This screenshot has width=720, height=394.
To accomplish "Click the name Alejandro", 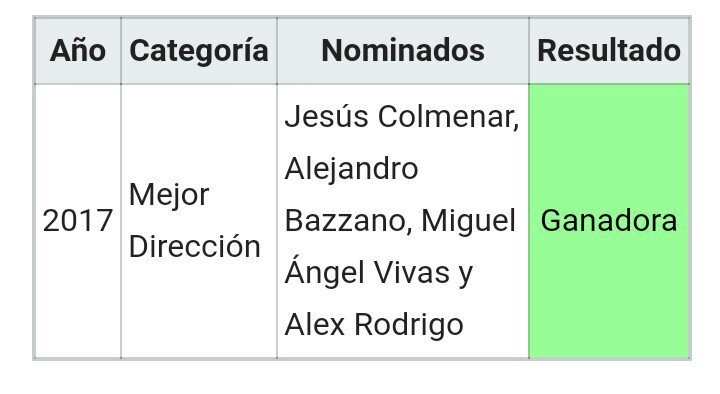I will click(351, 170).
